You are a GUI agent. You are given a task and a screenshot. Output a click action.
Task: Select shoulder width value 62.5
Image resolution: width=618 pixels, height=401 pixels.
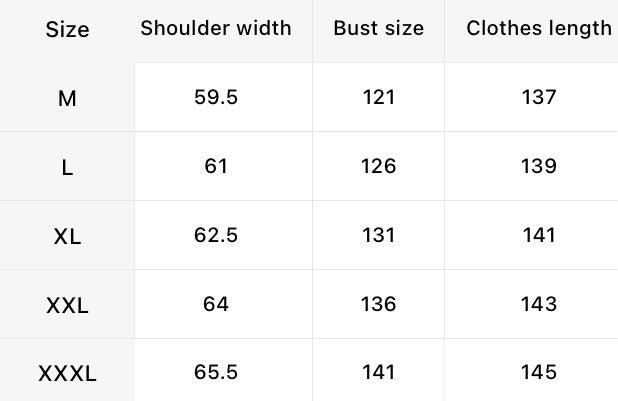point(216,235)
